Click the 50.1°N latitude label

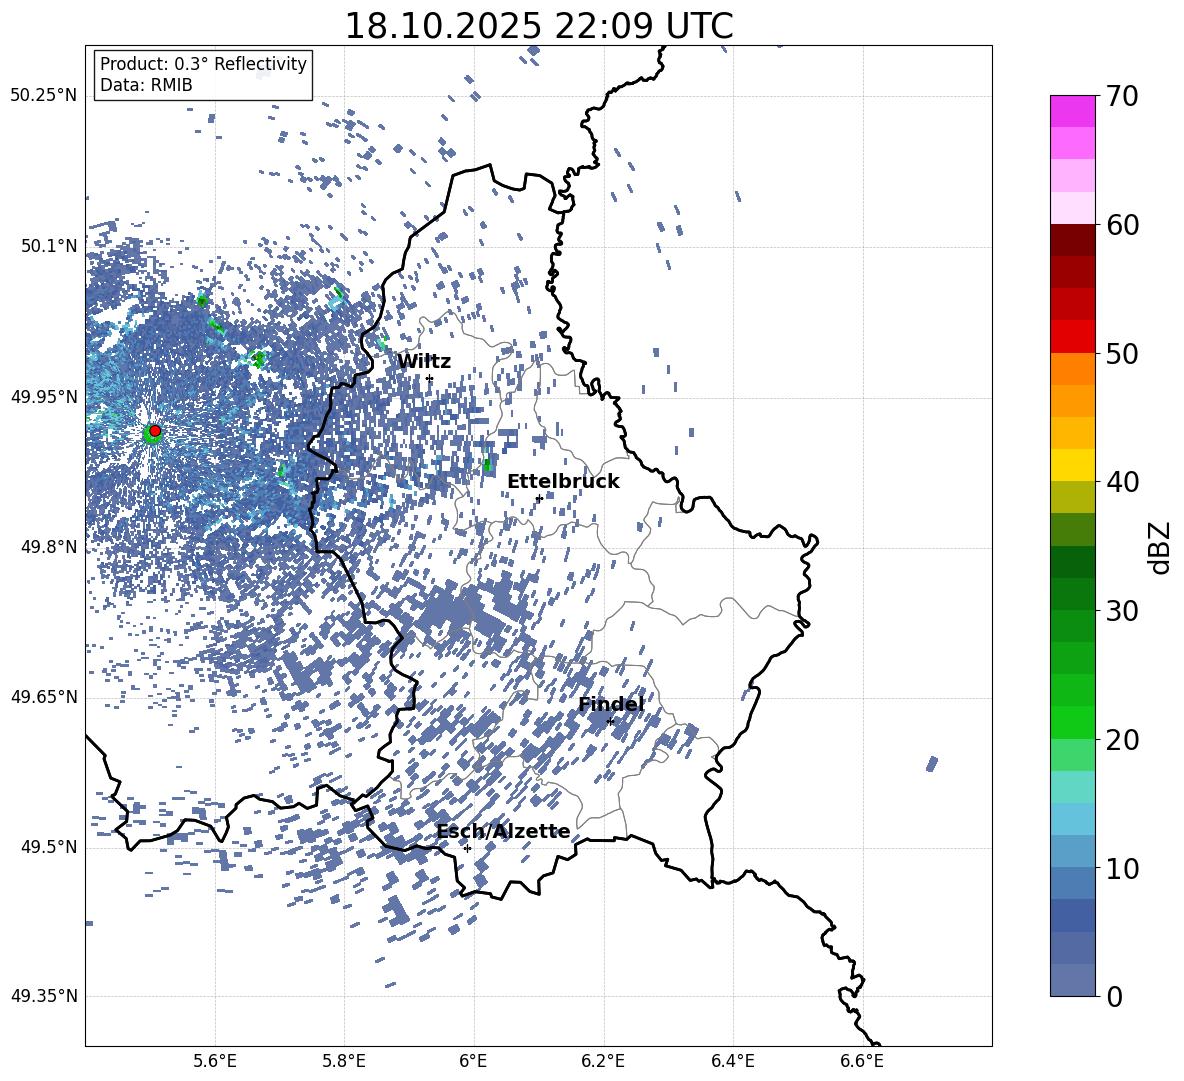49,246
